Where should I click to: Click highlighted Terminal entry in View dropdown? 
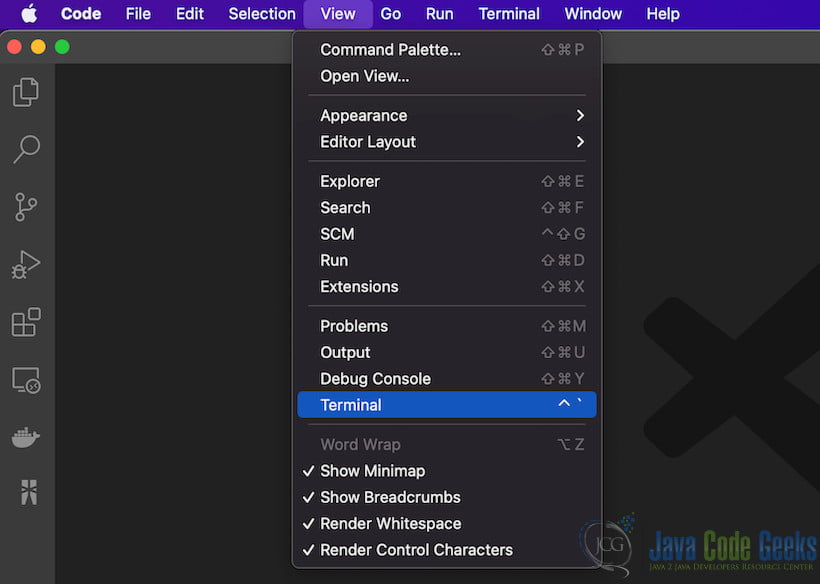(x=447, y=405)
